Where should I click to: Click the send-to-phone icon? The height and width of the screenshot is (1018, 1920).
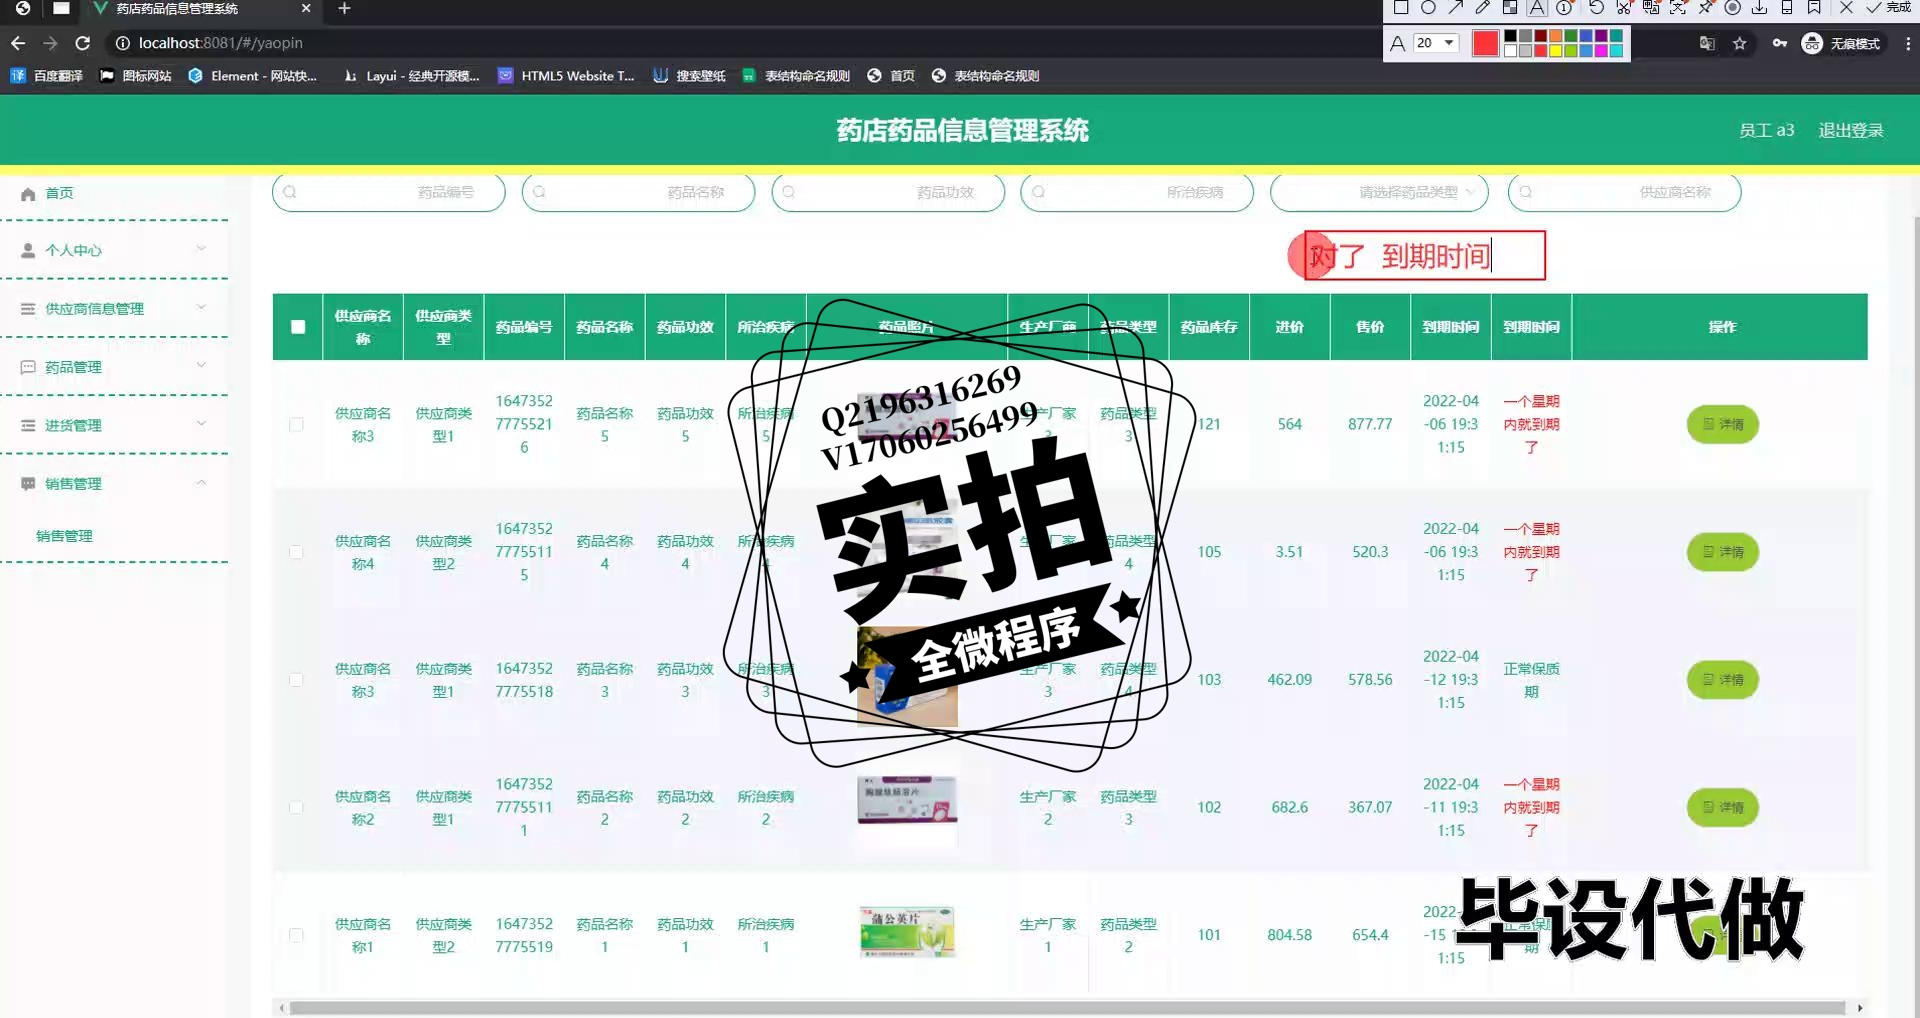click(x=1787, y=8)
